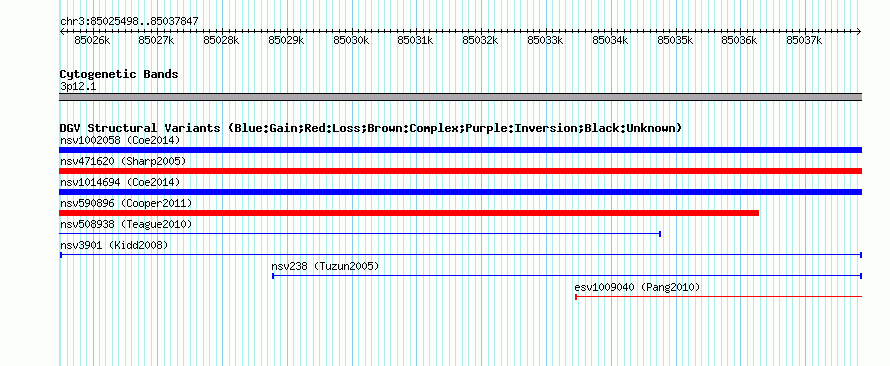This screenshot has width=890, height=366.
Task: Click the 85034k ruler tick label
Action: coord(610,40)
